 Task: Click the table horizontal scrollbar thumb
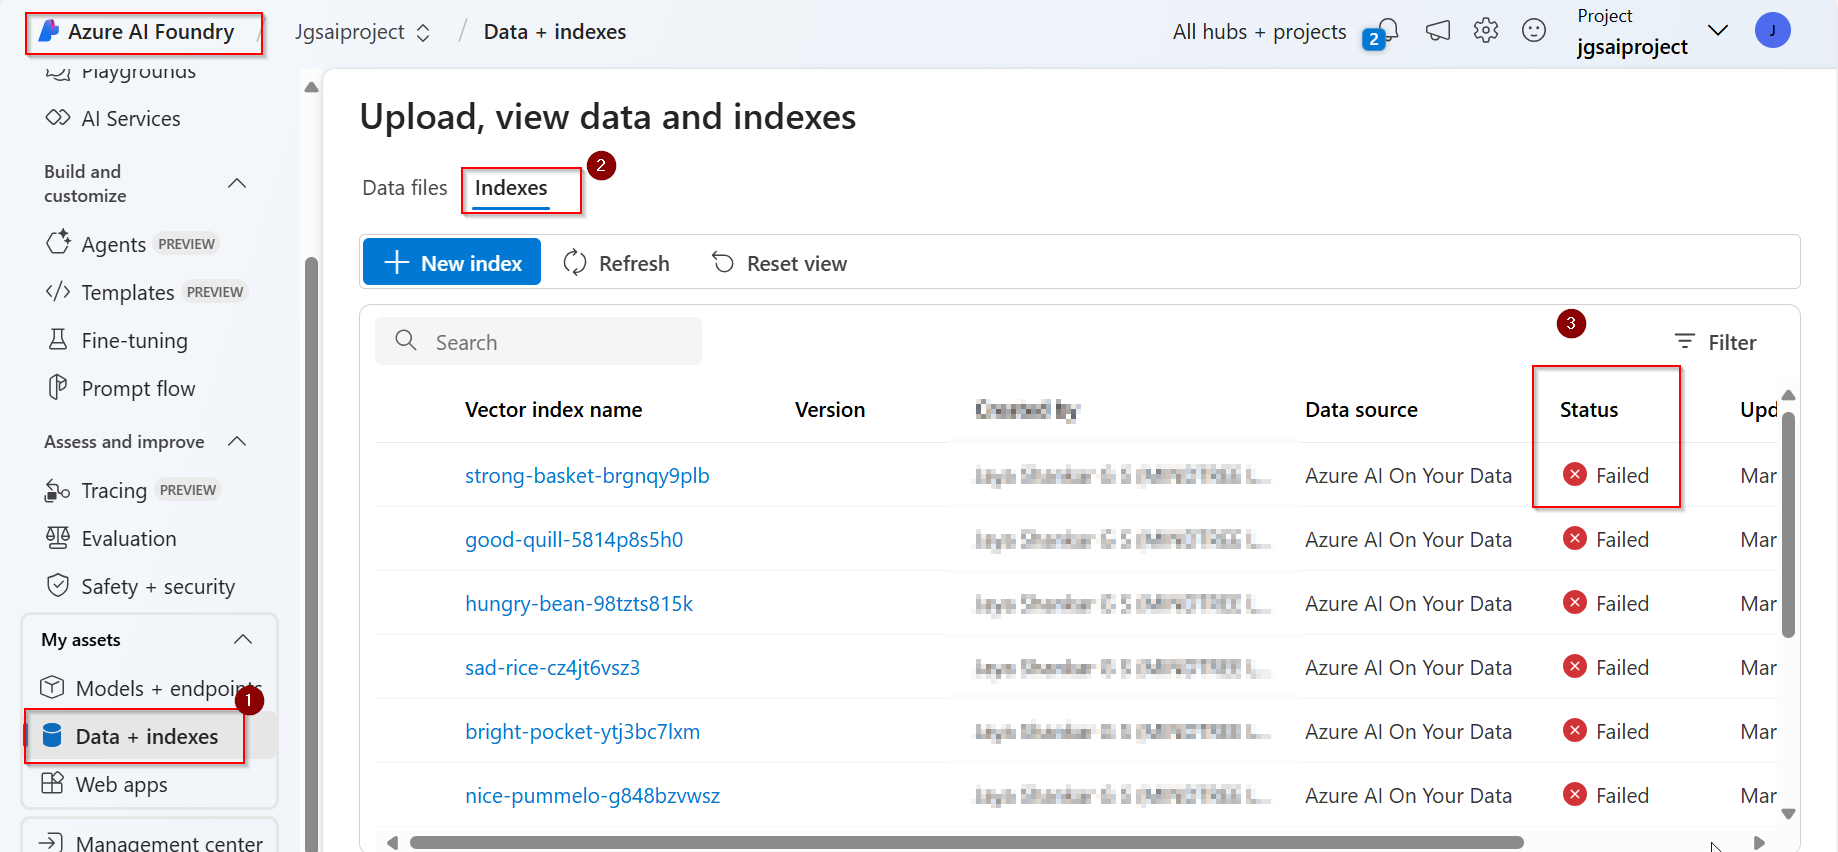click(966, 842)
